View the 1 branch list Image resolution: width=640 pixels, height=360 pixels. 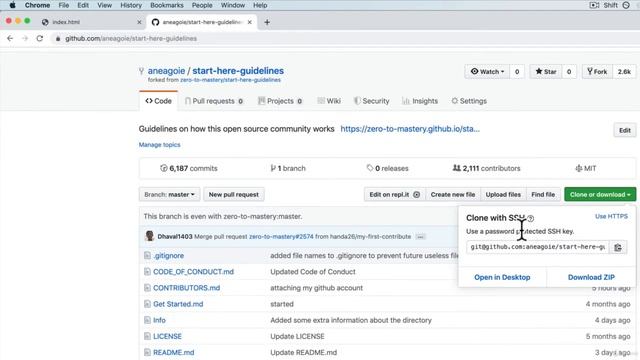pyautogui.click(x=288, y=168)
